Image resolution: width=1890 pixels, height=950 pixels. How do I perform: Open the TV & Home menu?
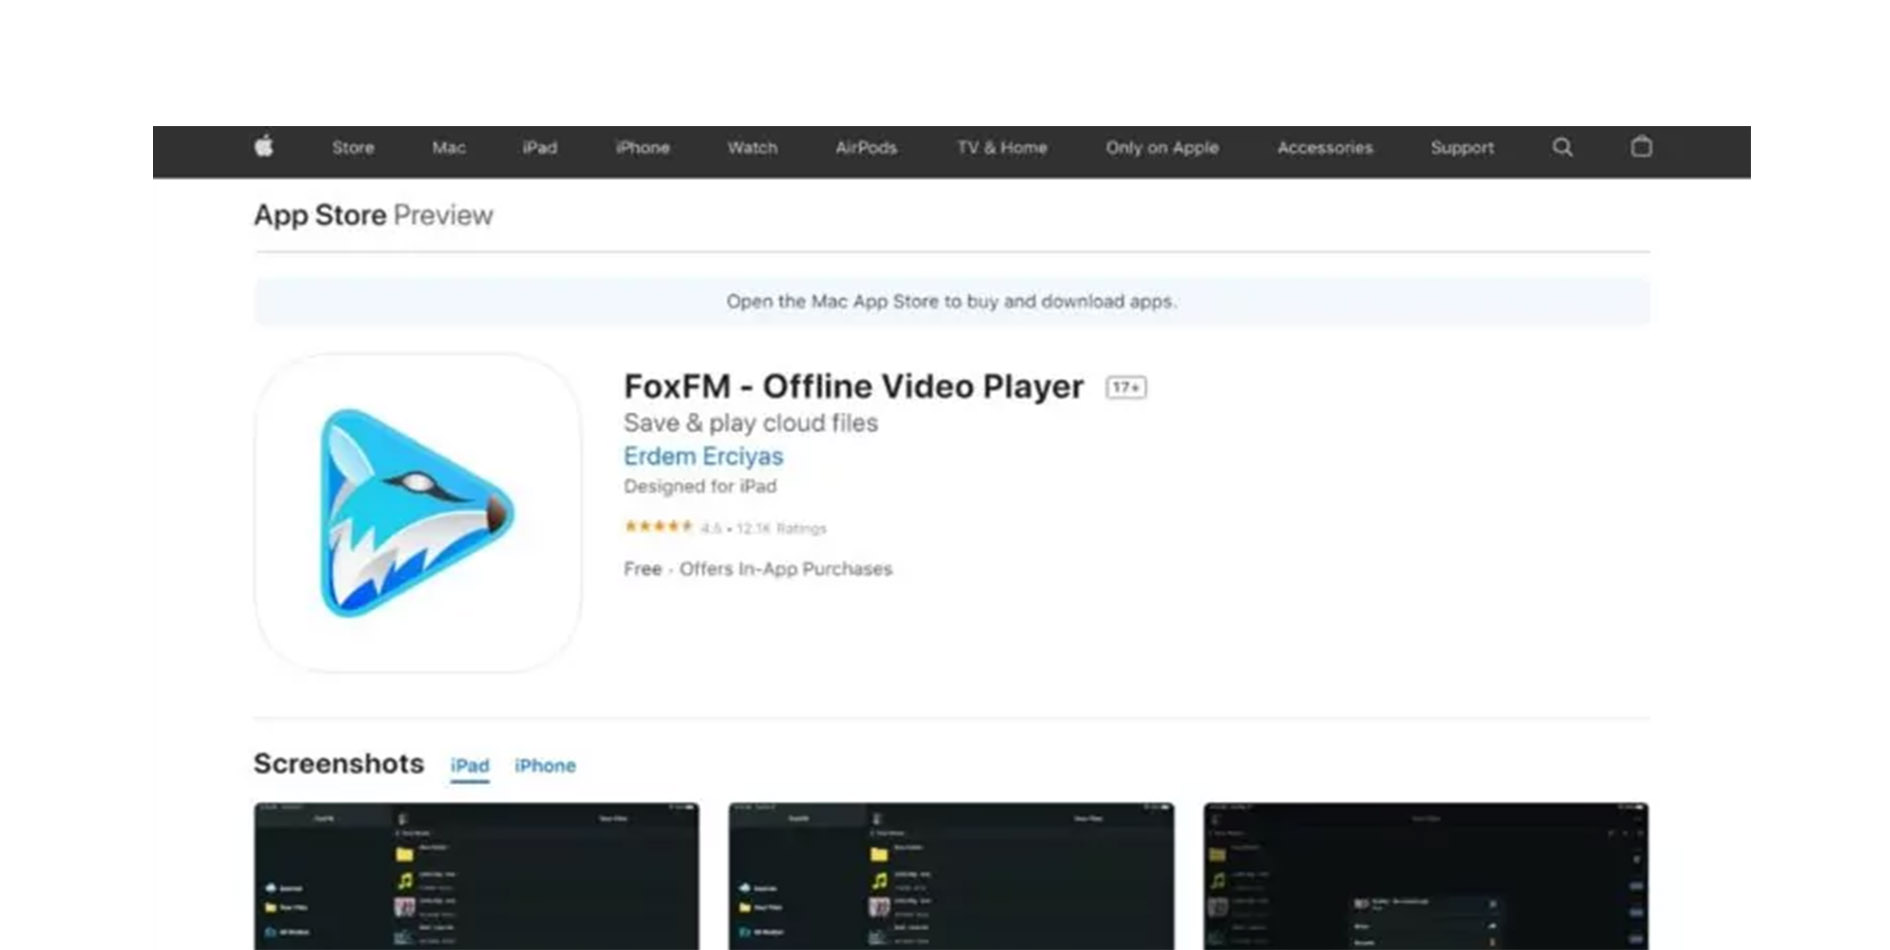[x=1001, y=148]
